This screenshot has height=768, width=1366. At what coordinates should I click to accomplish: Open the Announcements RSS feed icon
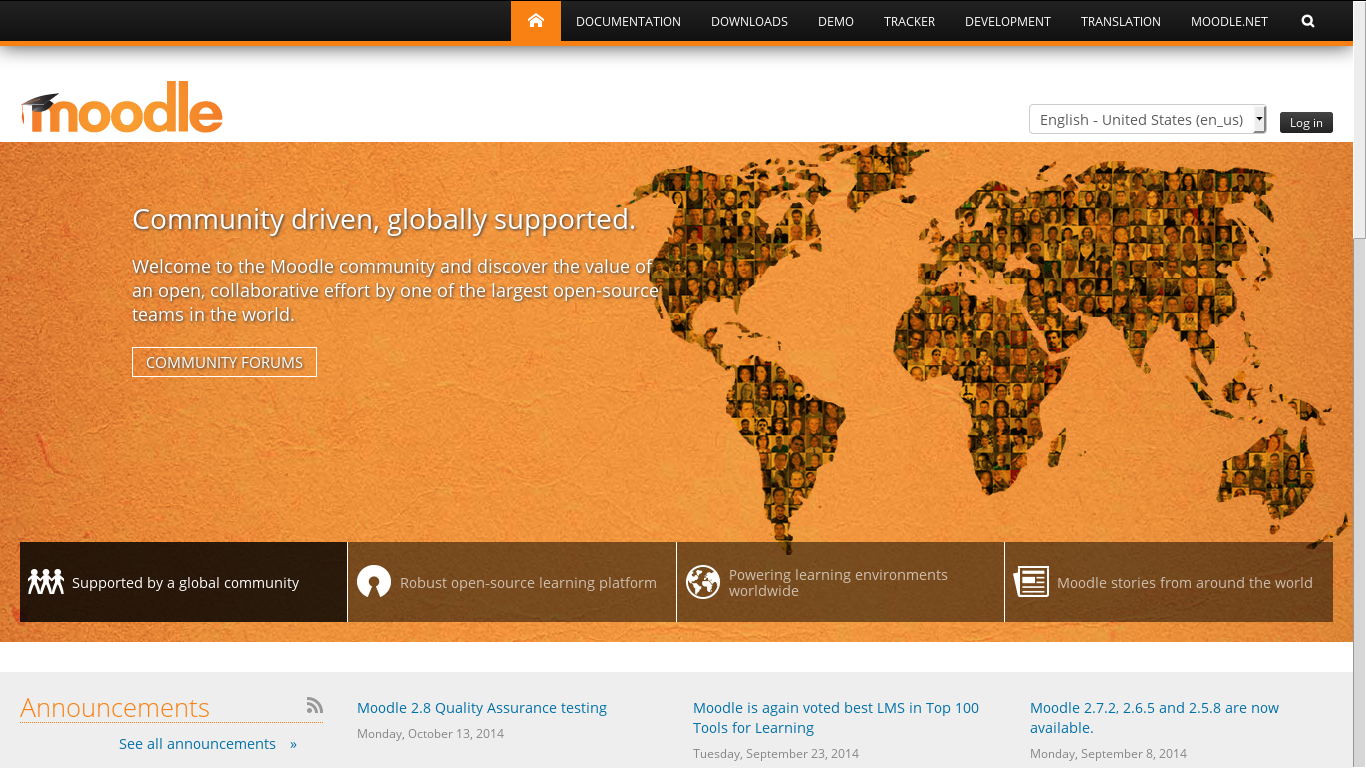pos(315,705)
